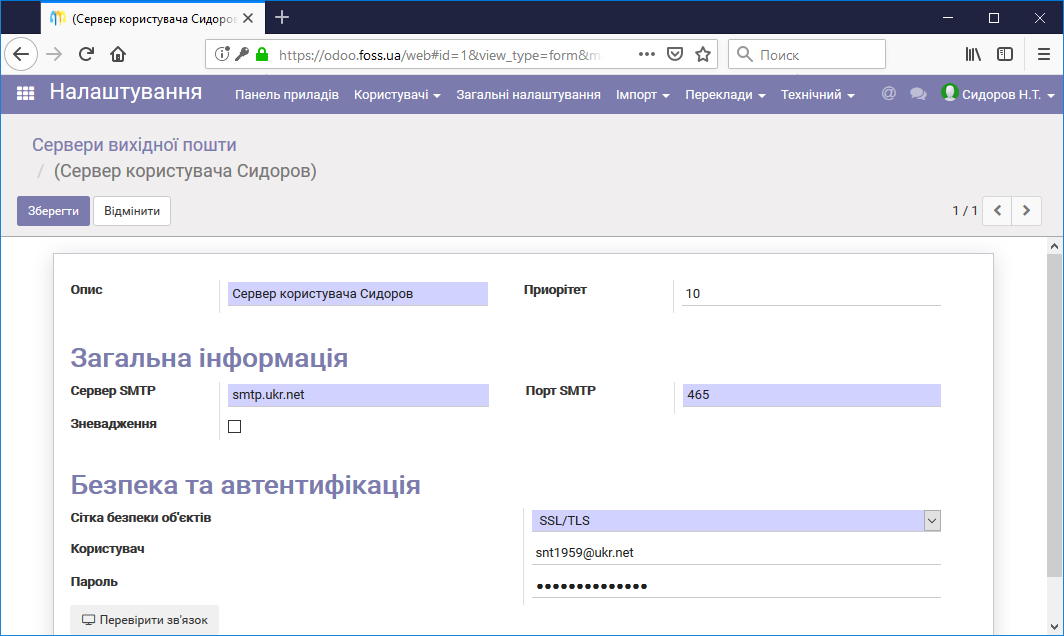Open a new browser tab

282,18
